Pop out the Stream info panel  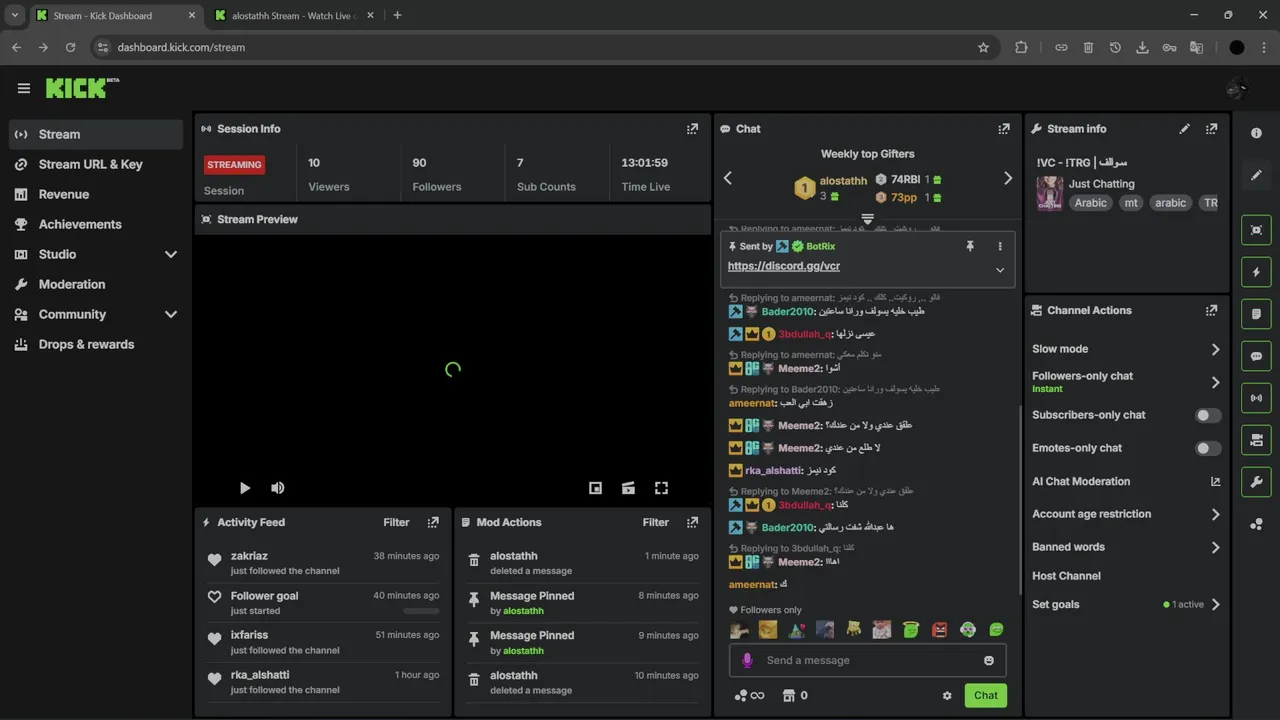click(x=1212, y=129)
